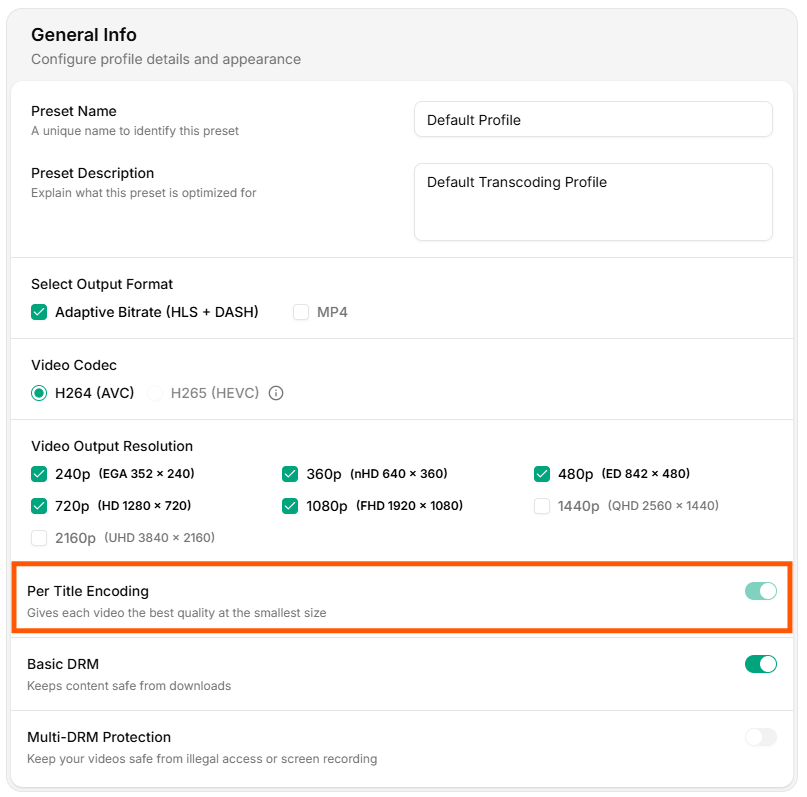Uncheck the 360p resolution checkbox
Screen dimensions: 807x797
pos(291,474)
